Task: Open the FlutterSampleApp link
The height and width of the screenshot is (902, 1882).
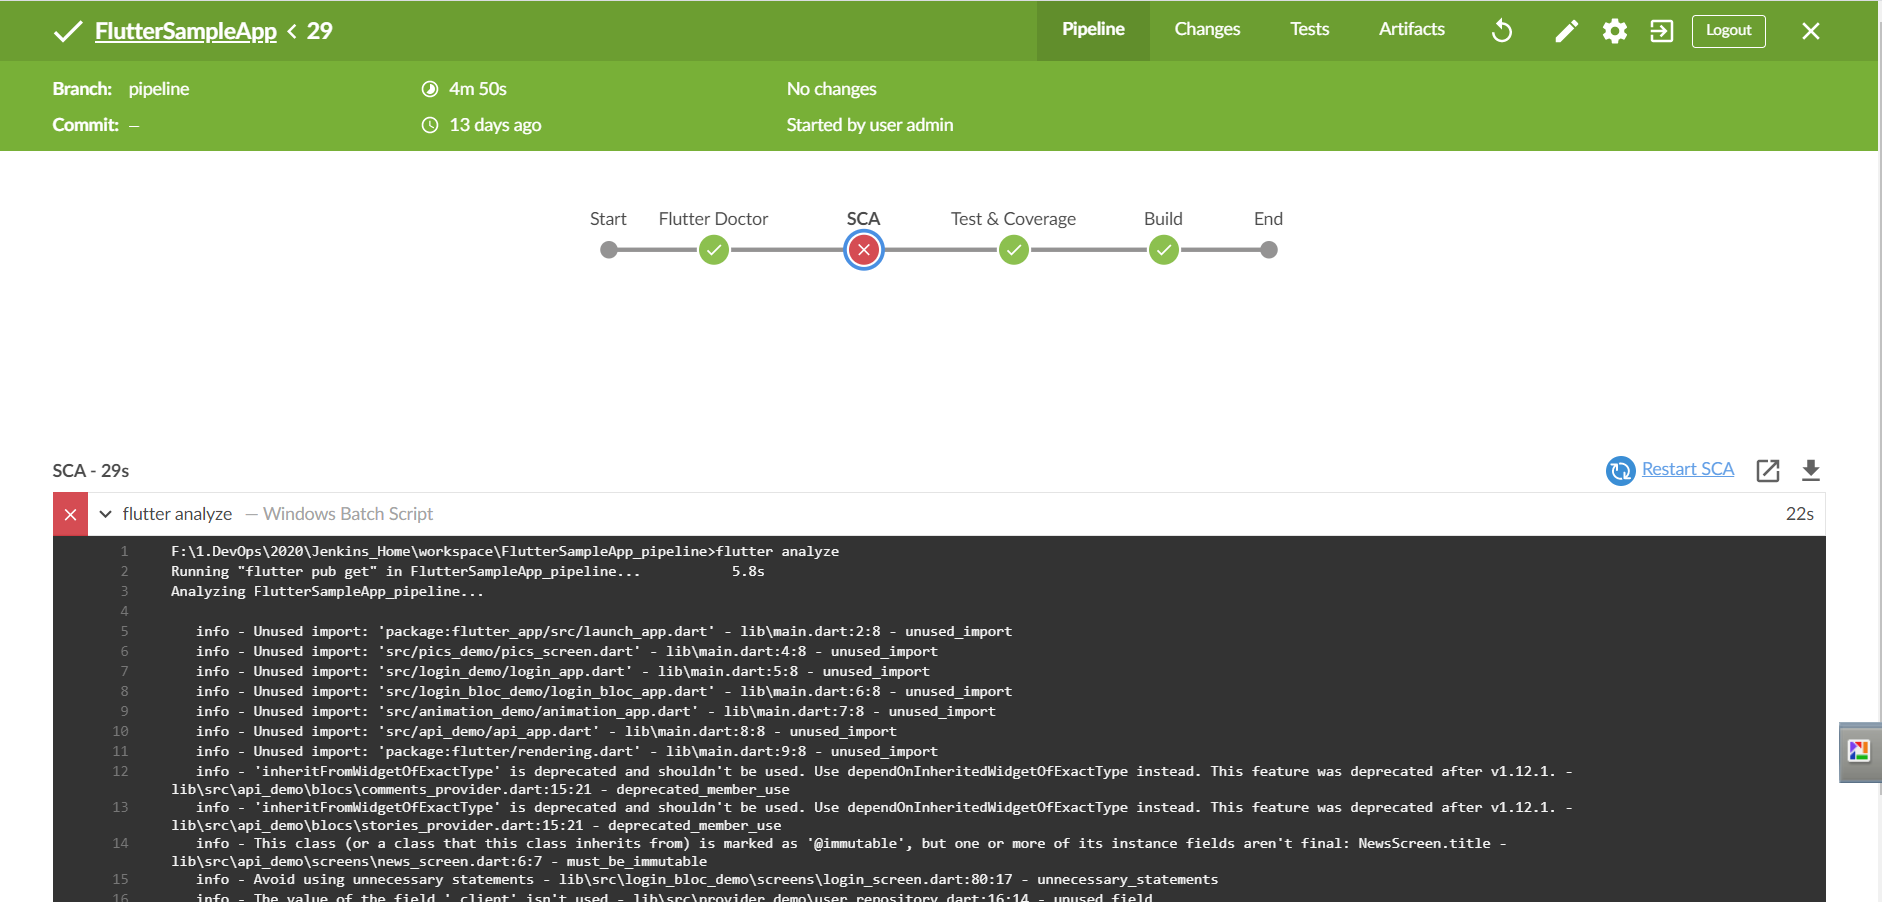Action: (186, 31)
